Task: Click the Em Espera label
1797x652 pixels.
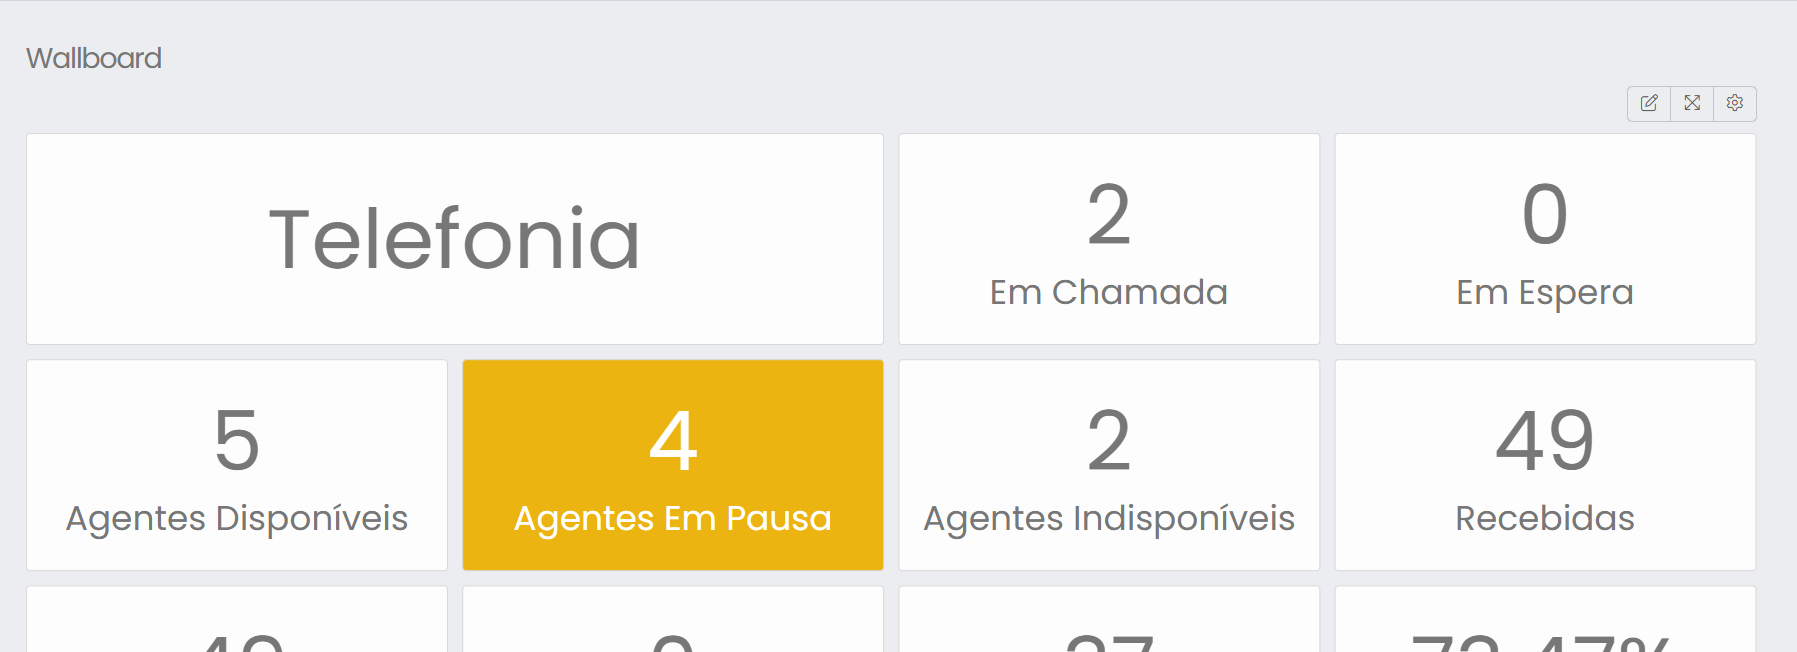Action: (1544, 292)
